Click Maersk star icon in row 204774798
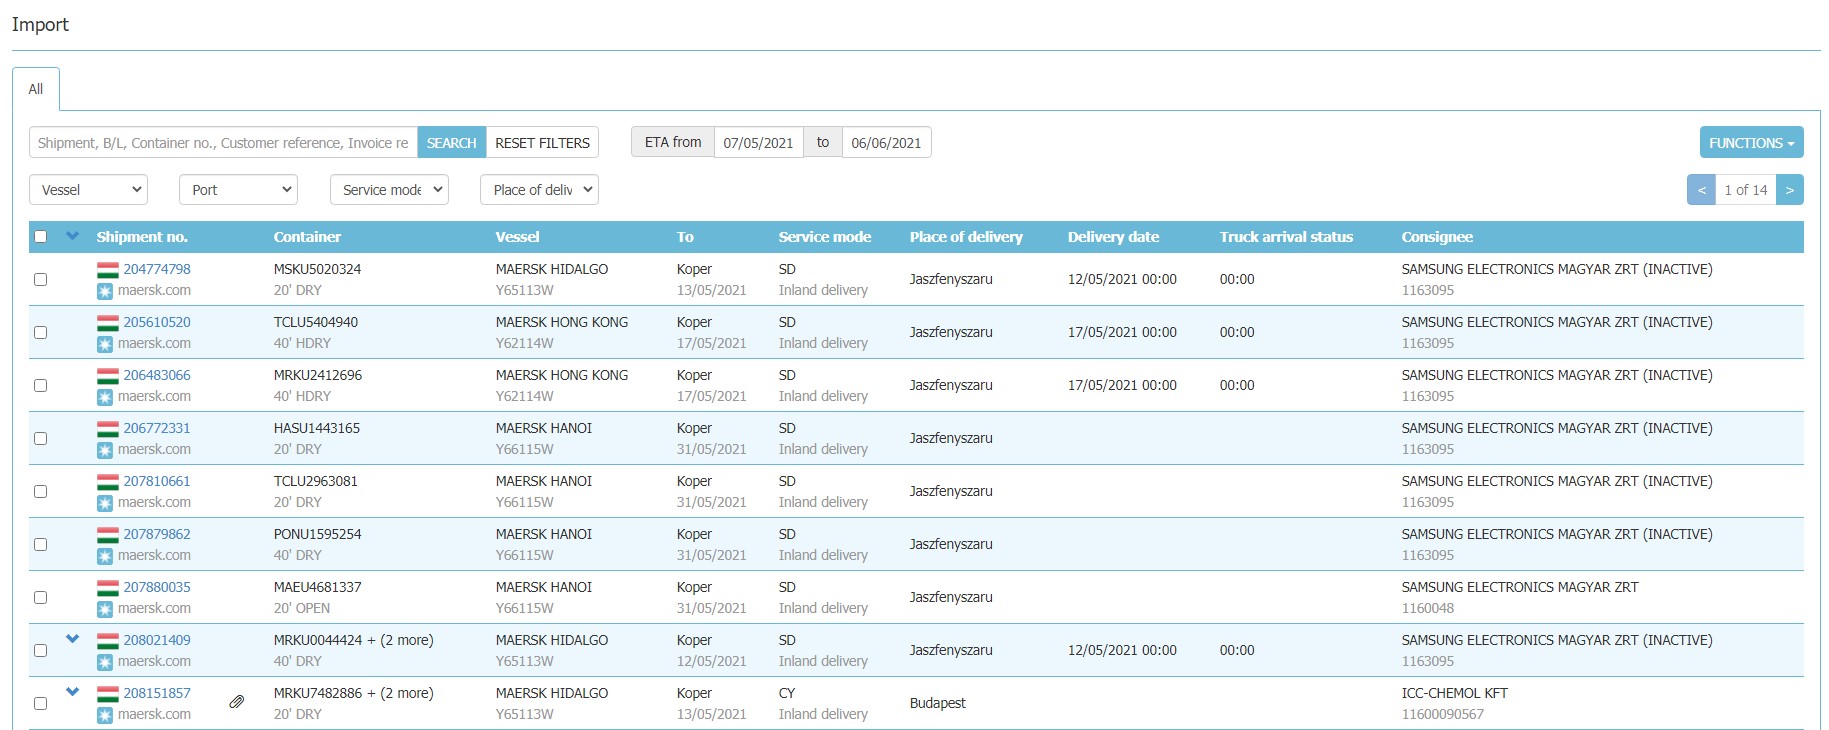The width and height of the screenshot is (1829, 730). [105, 291]
